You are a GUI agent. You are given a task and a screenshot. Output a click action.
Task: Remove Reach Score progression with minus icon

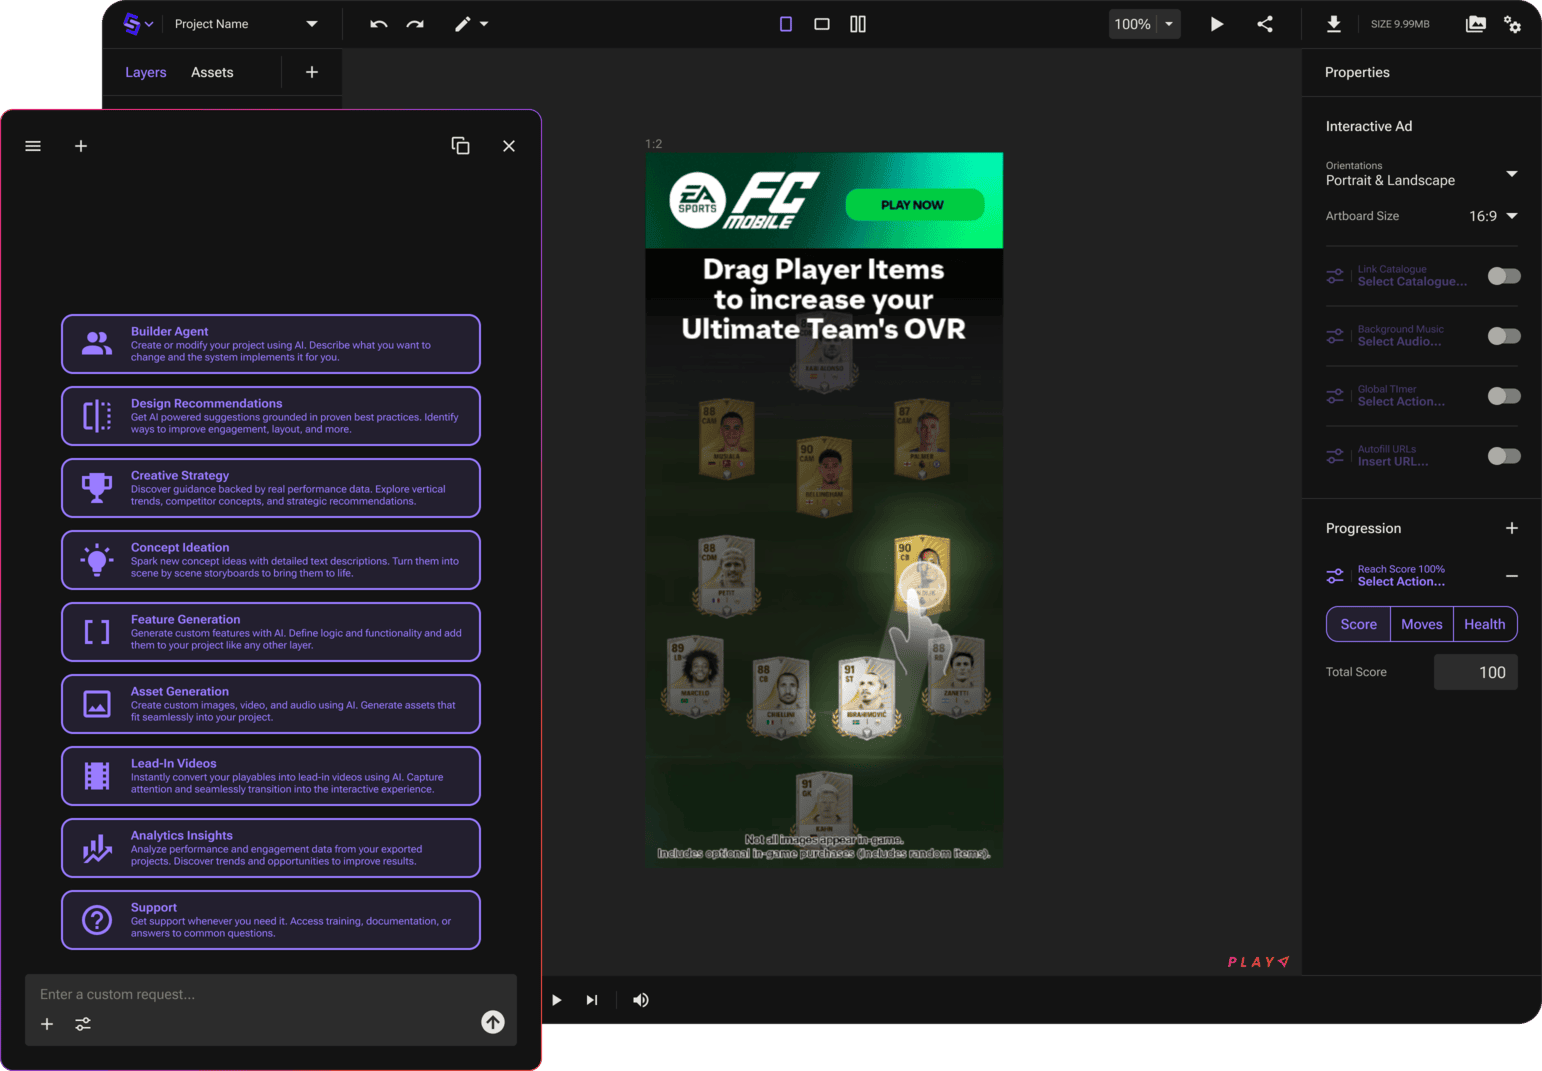point(1512,576)
